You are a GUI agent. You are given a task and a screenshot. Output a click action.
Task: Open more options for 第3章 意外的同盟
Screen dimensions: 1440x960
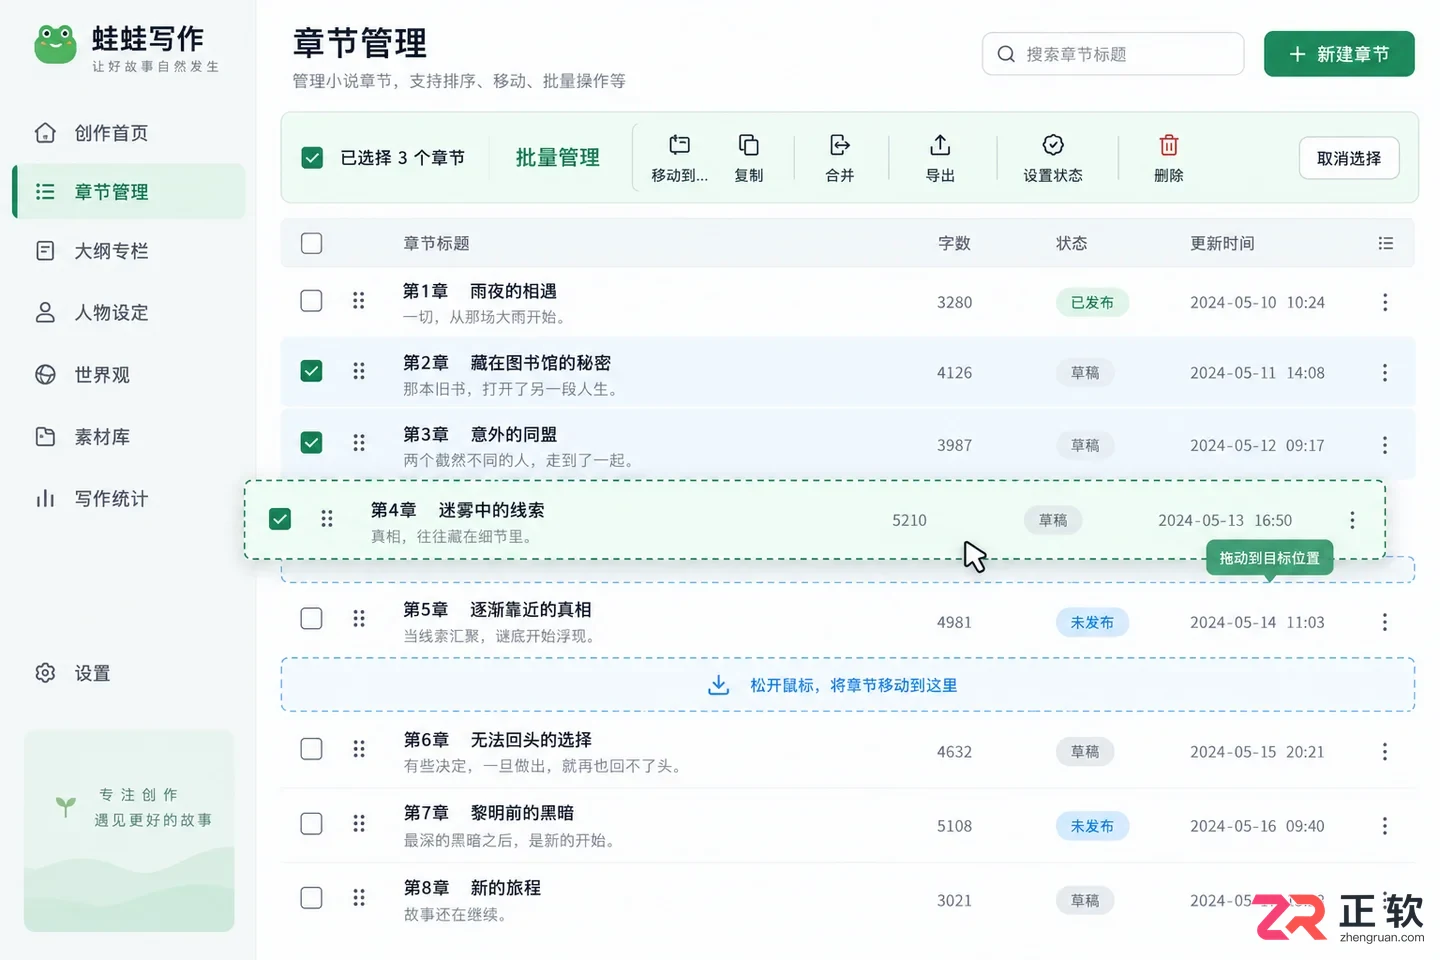click(x=1385, y=445)
